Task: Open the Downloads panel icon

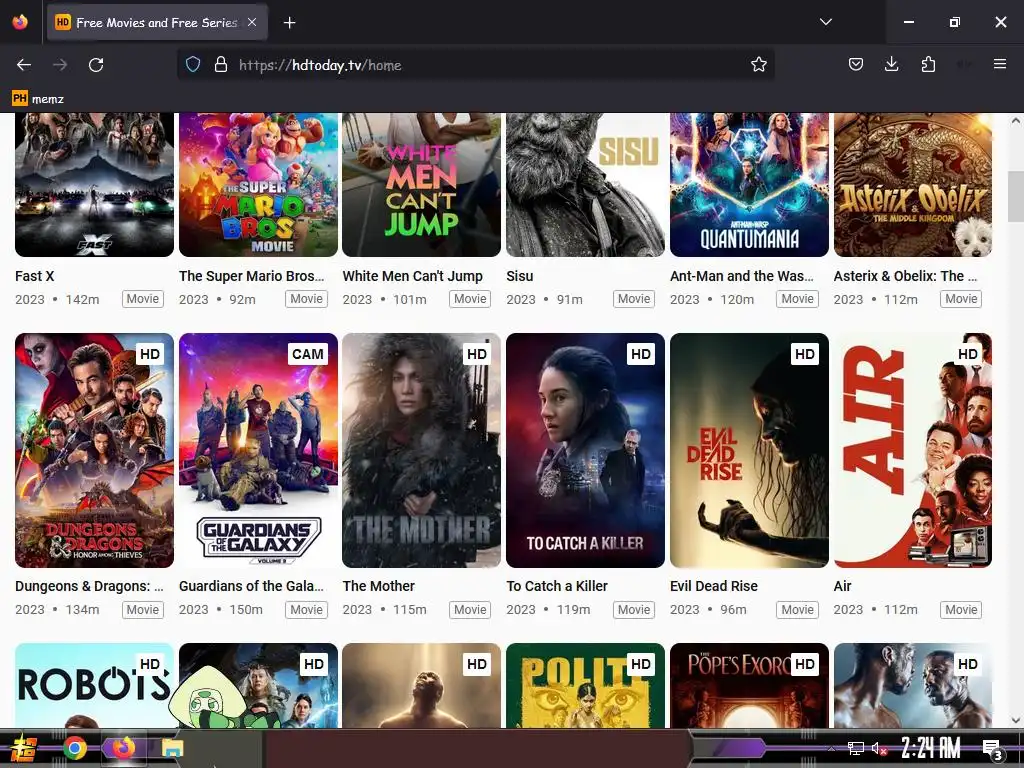Action: (891, 65)
